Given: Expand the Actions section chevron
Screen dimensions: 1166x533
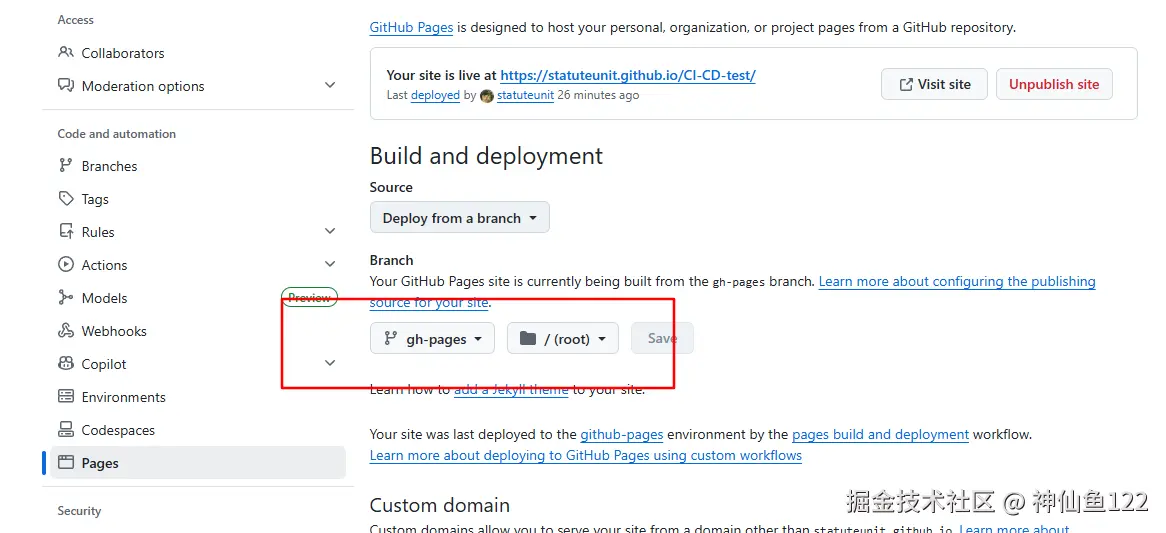Looking at the screenshot, I should coord(330,265).
